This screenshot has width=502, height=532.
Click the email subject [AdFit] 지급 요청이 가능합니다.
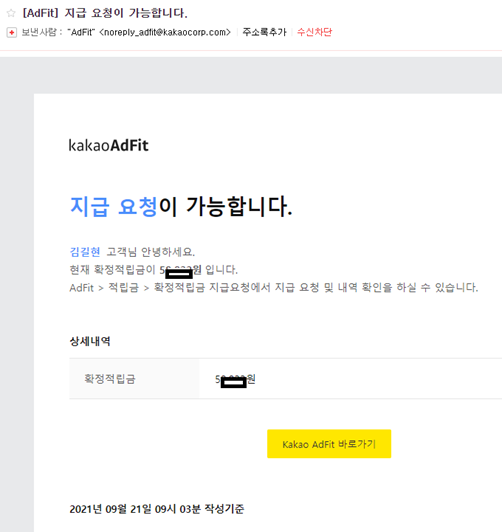[105, 13]
